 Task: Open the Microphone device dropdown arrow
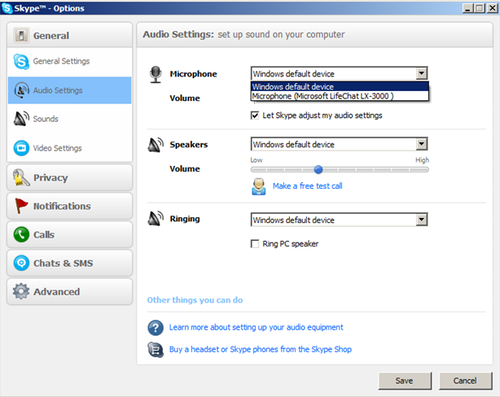pos(422,73)
